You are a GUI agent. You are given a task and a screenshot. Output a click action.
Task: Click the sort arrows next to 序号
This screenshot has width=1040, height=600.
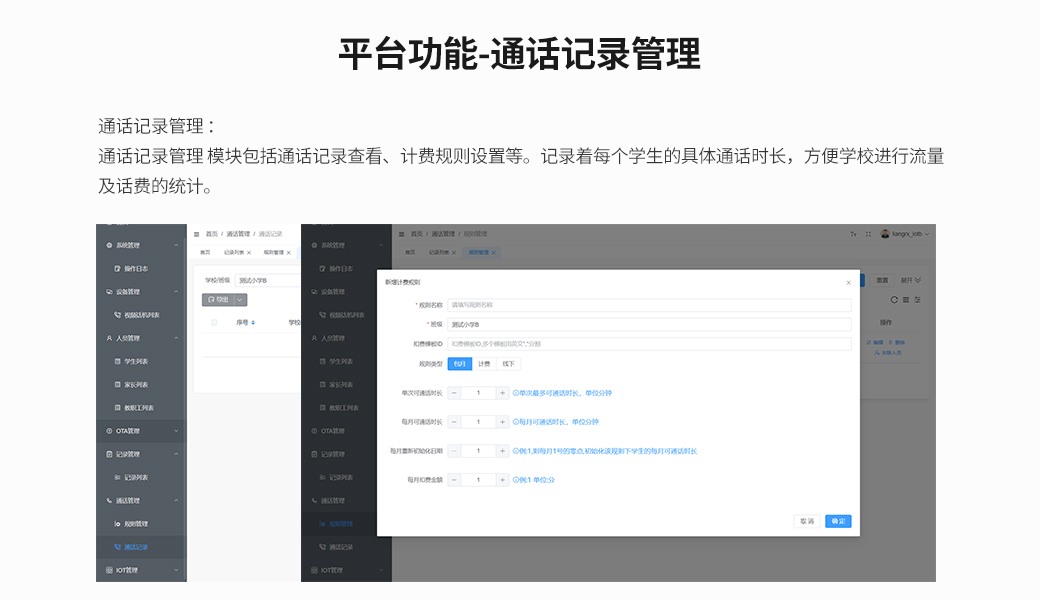tap(253, 323)
